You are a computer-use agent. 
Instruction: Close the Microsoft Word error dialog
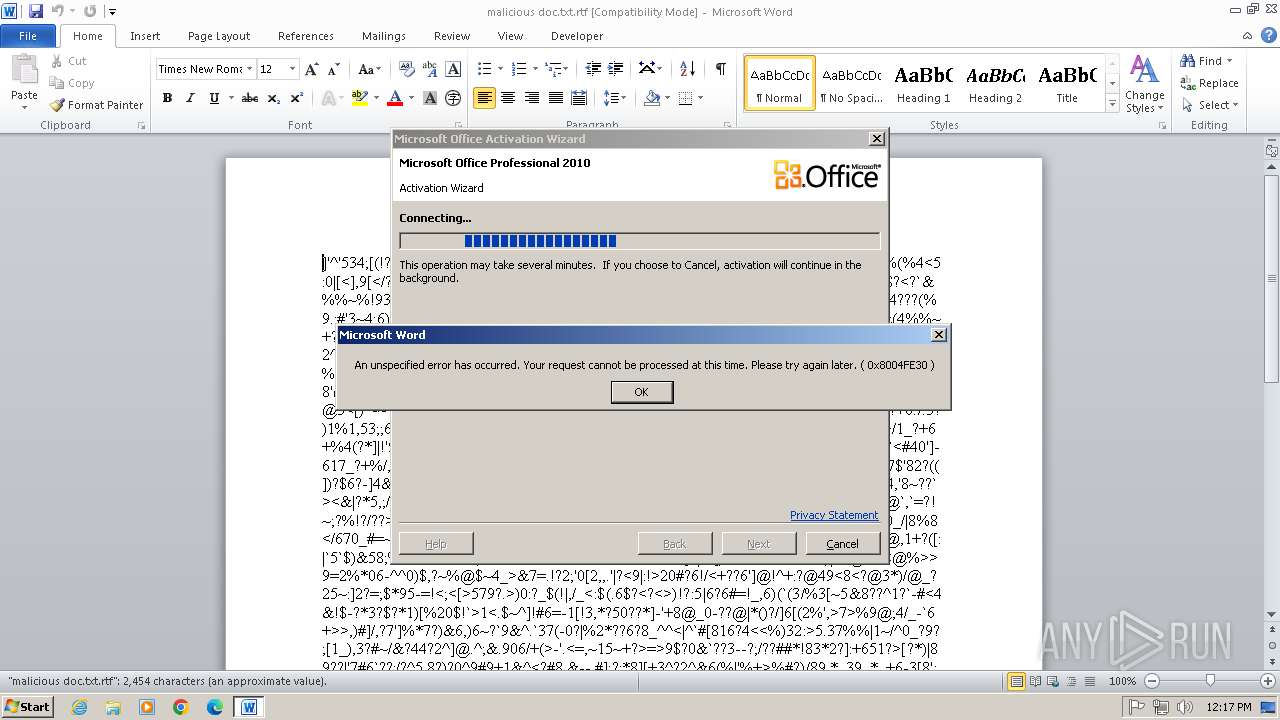(x=938, y=335)
